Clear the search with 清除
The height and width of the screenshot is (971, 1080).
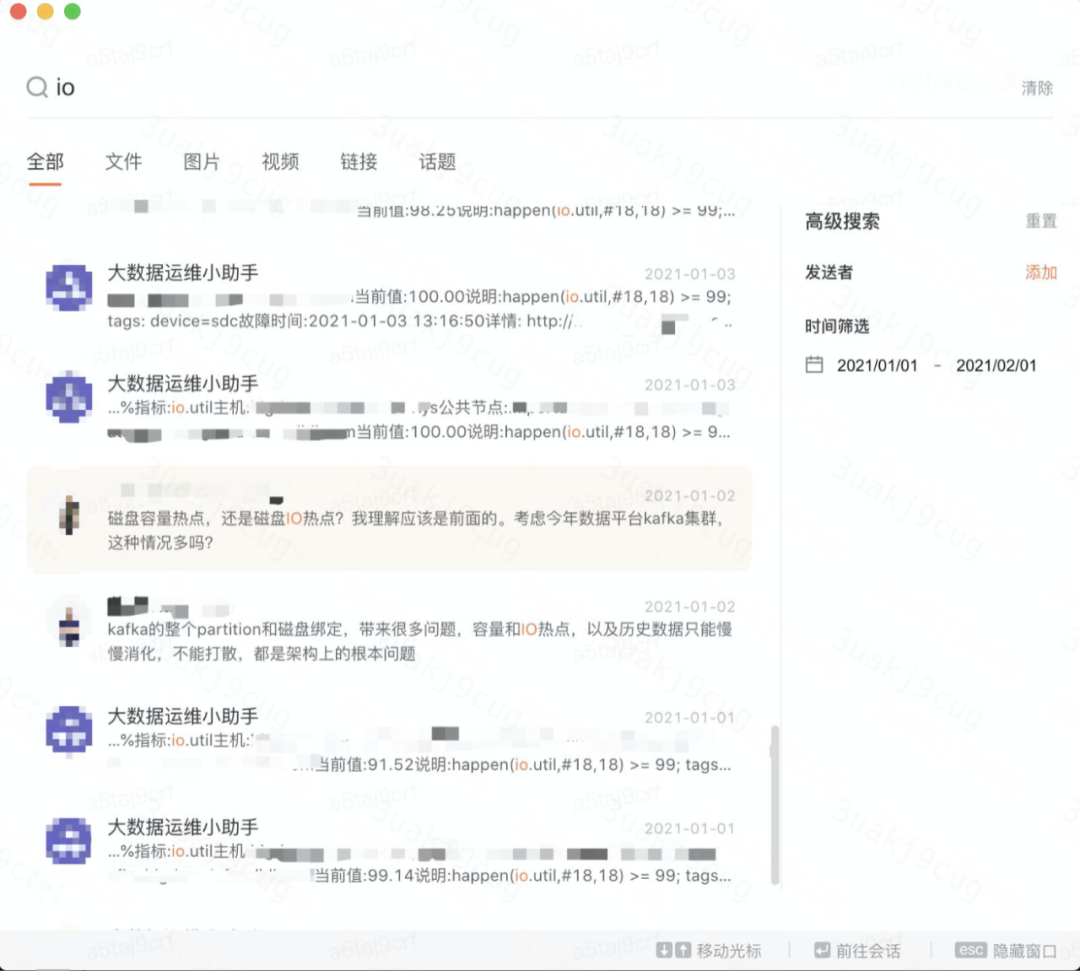[x=1037, y=88]
